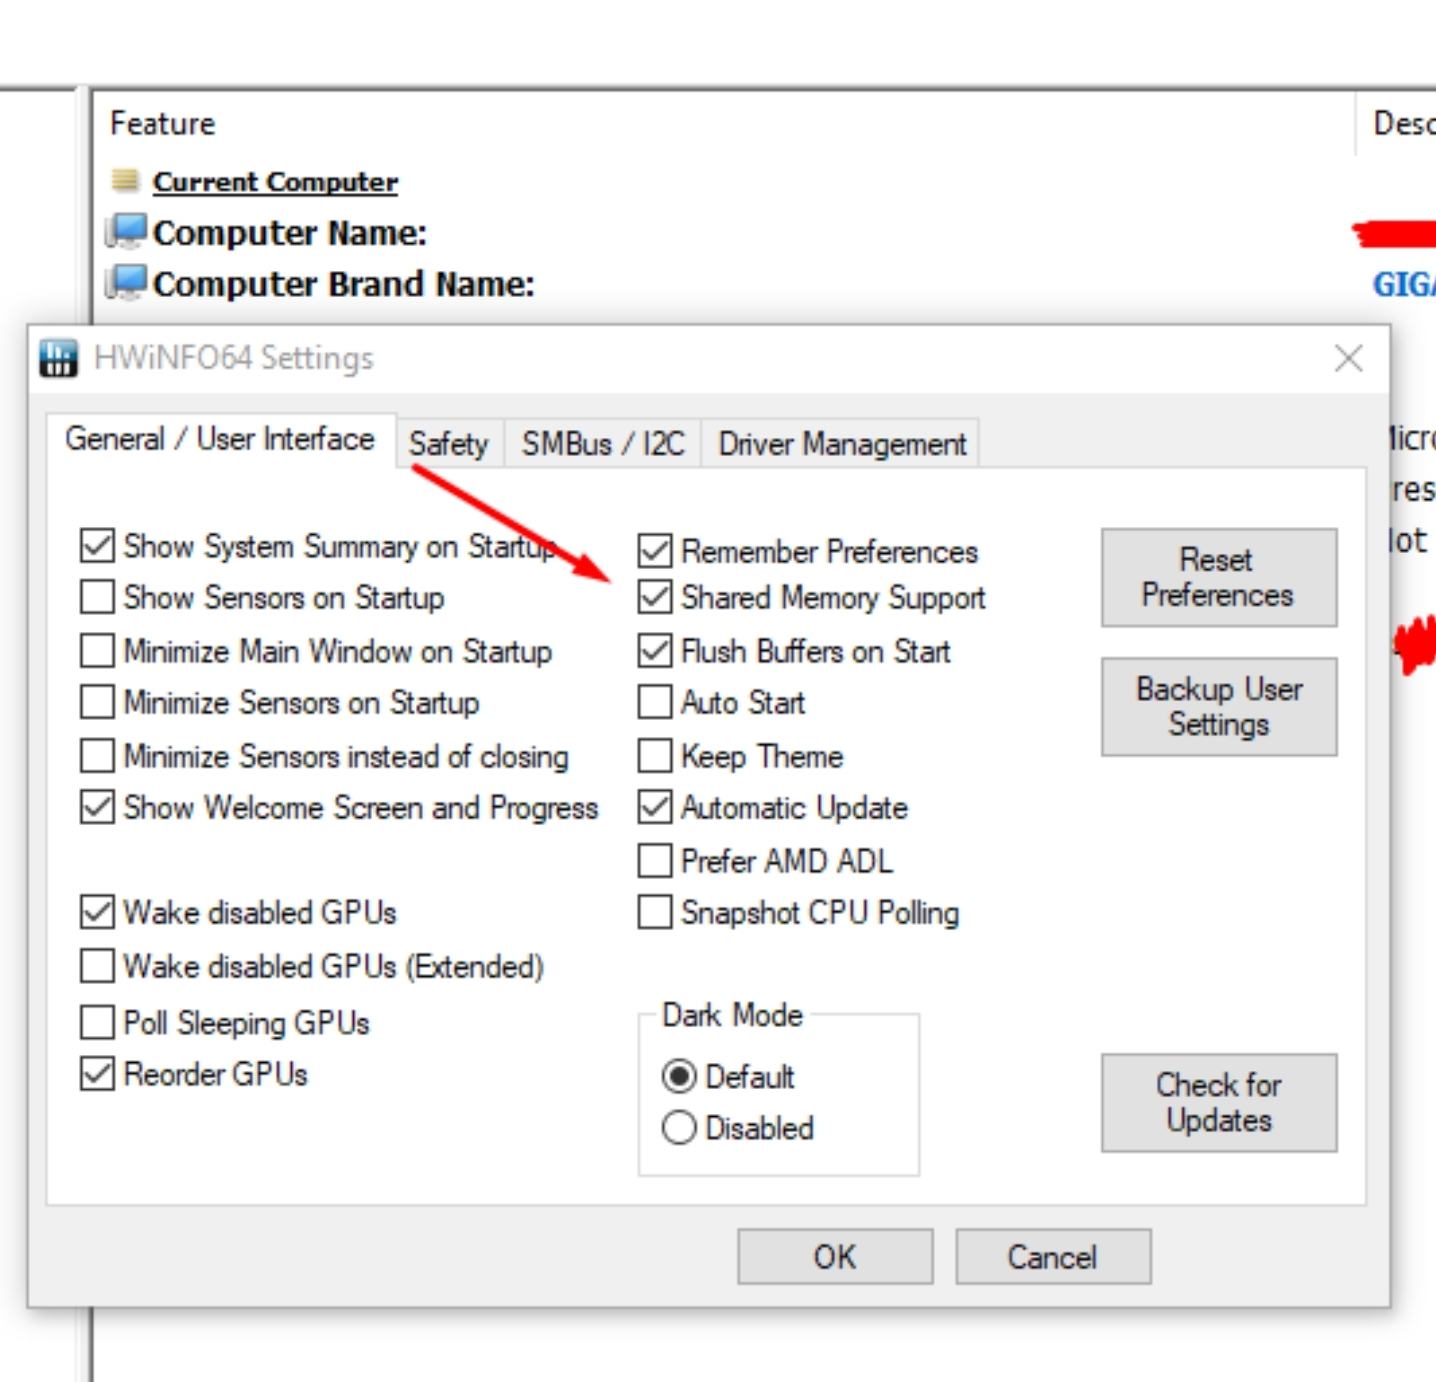Click the Computer Name monitor icon

(x=126, y=232)
